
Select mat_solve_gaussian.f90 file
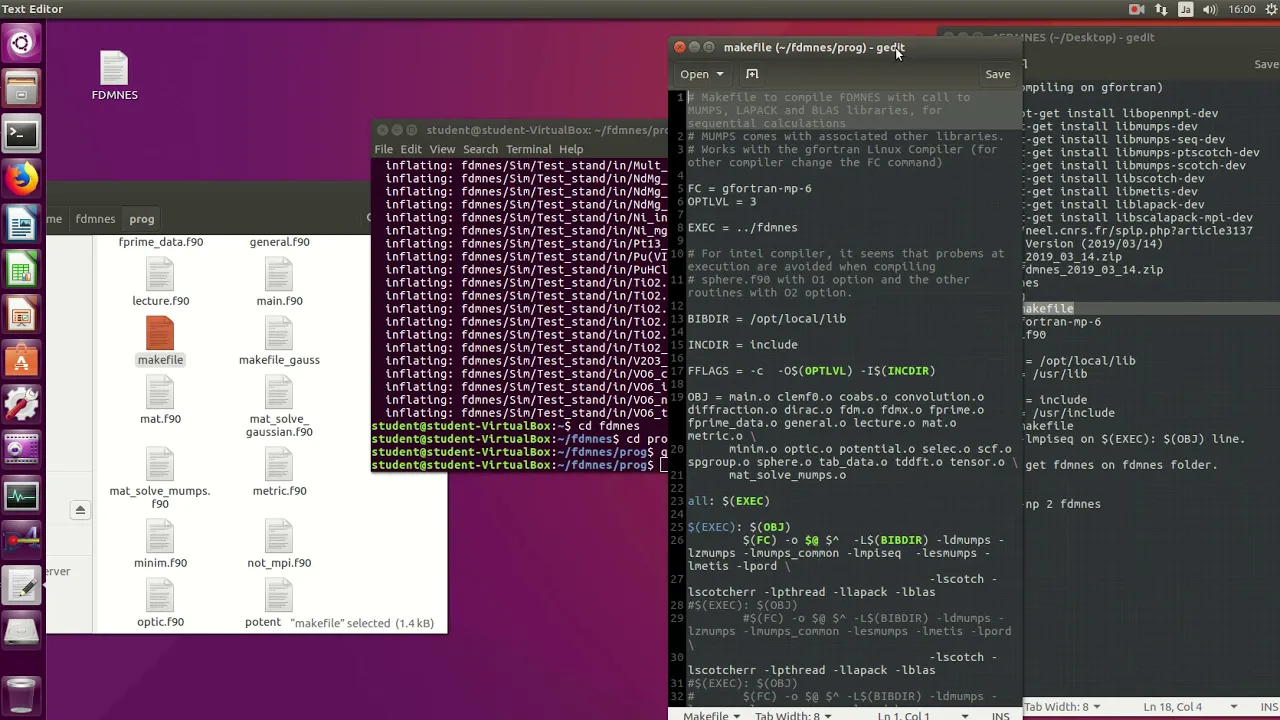[x=279, y=407]
